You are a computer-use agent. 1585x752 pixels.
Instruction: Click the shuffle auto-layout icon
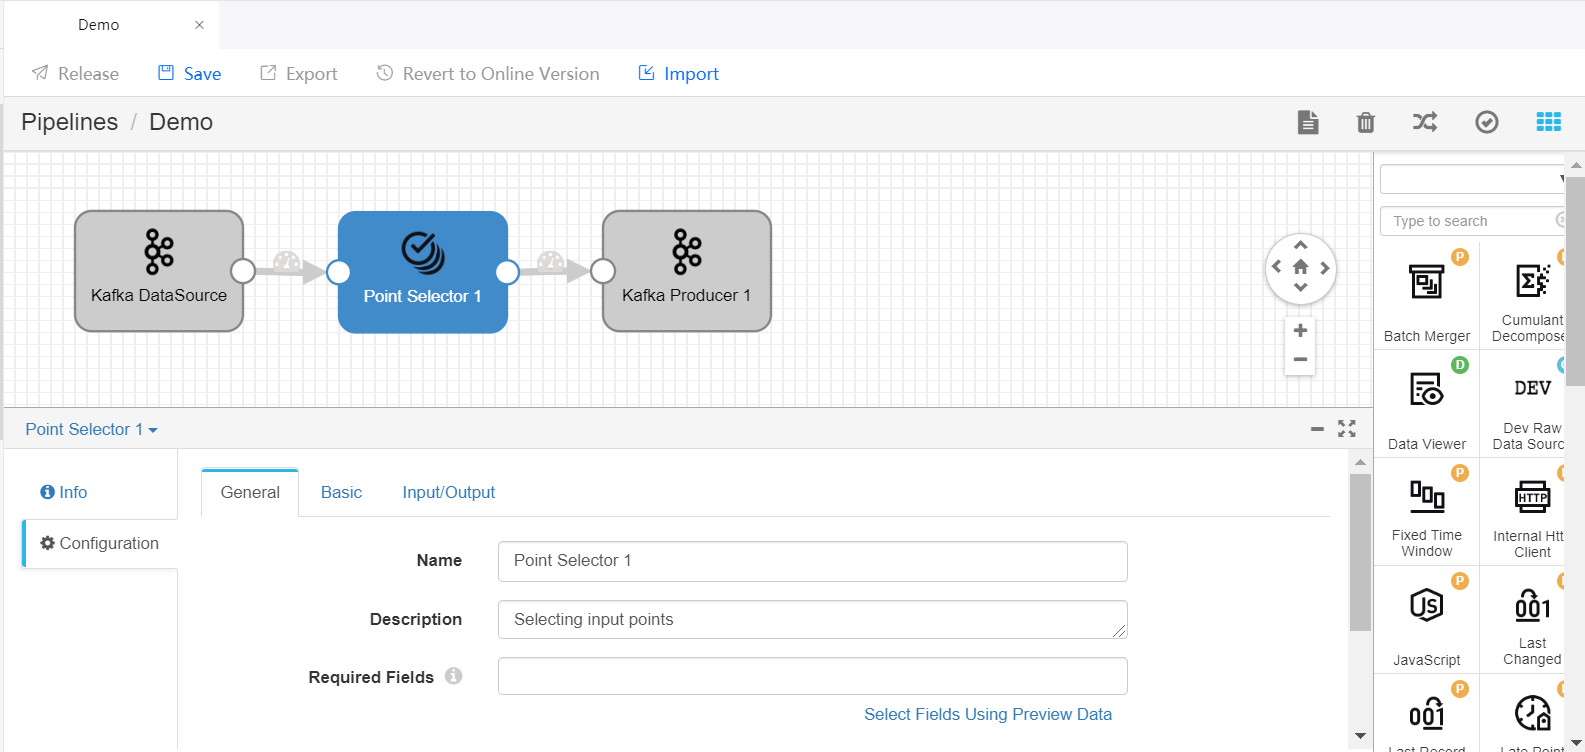pos(1425,122)
